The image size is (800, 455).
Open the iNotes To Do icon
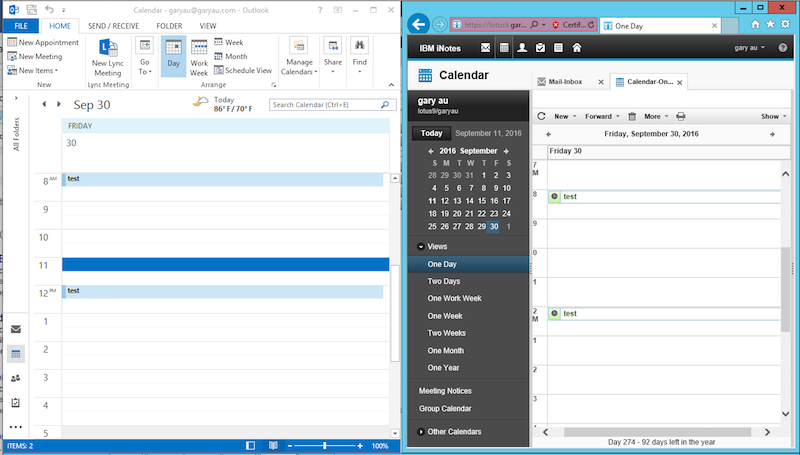[x=540, y=47]
